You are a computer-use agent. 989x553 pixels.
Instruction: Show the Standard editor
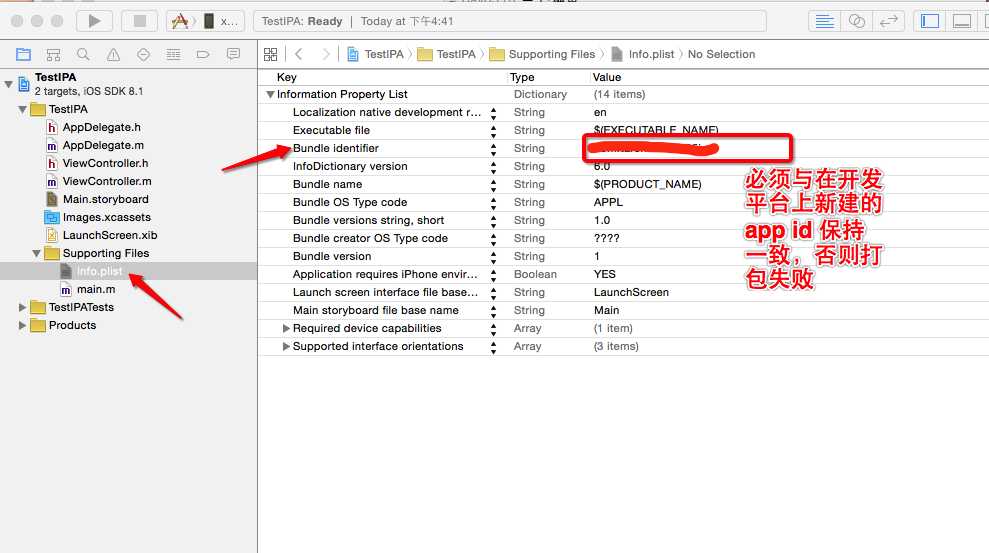coord(824,21)
